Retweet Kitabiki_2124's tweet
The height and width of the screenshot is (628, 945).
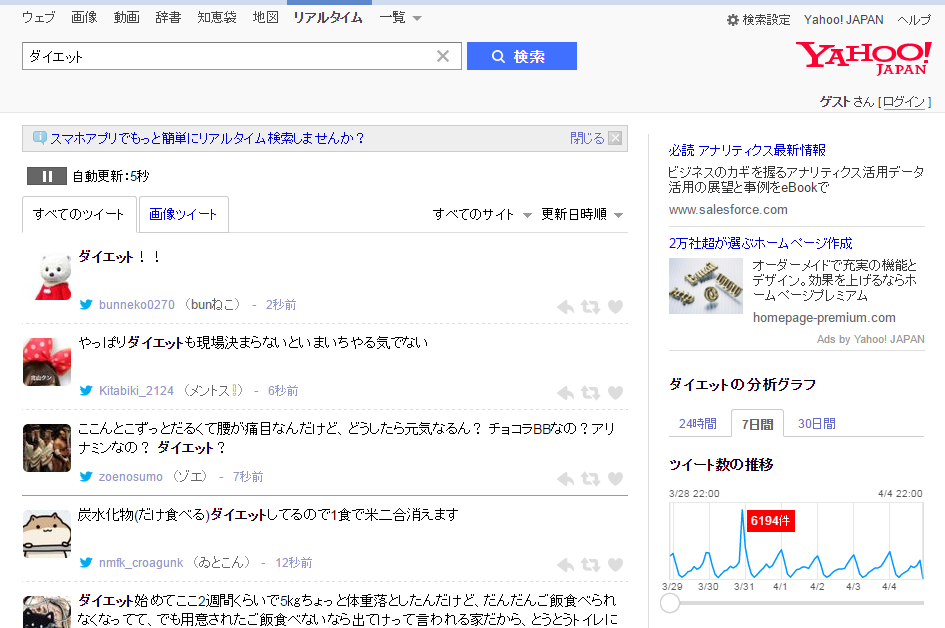pyautogui.click(x=590, y=393)
